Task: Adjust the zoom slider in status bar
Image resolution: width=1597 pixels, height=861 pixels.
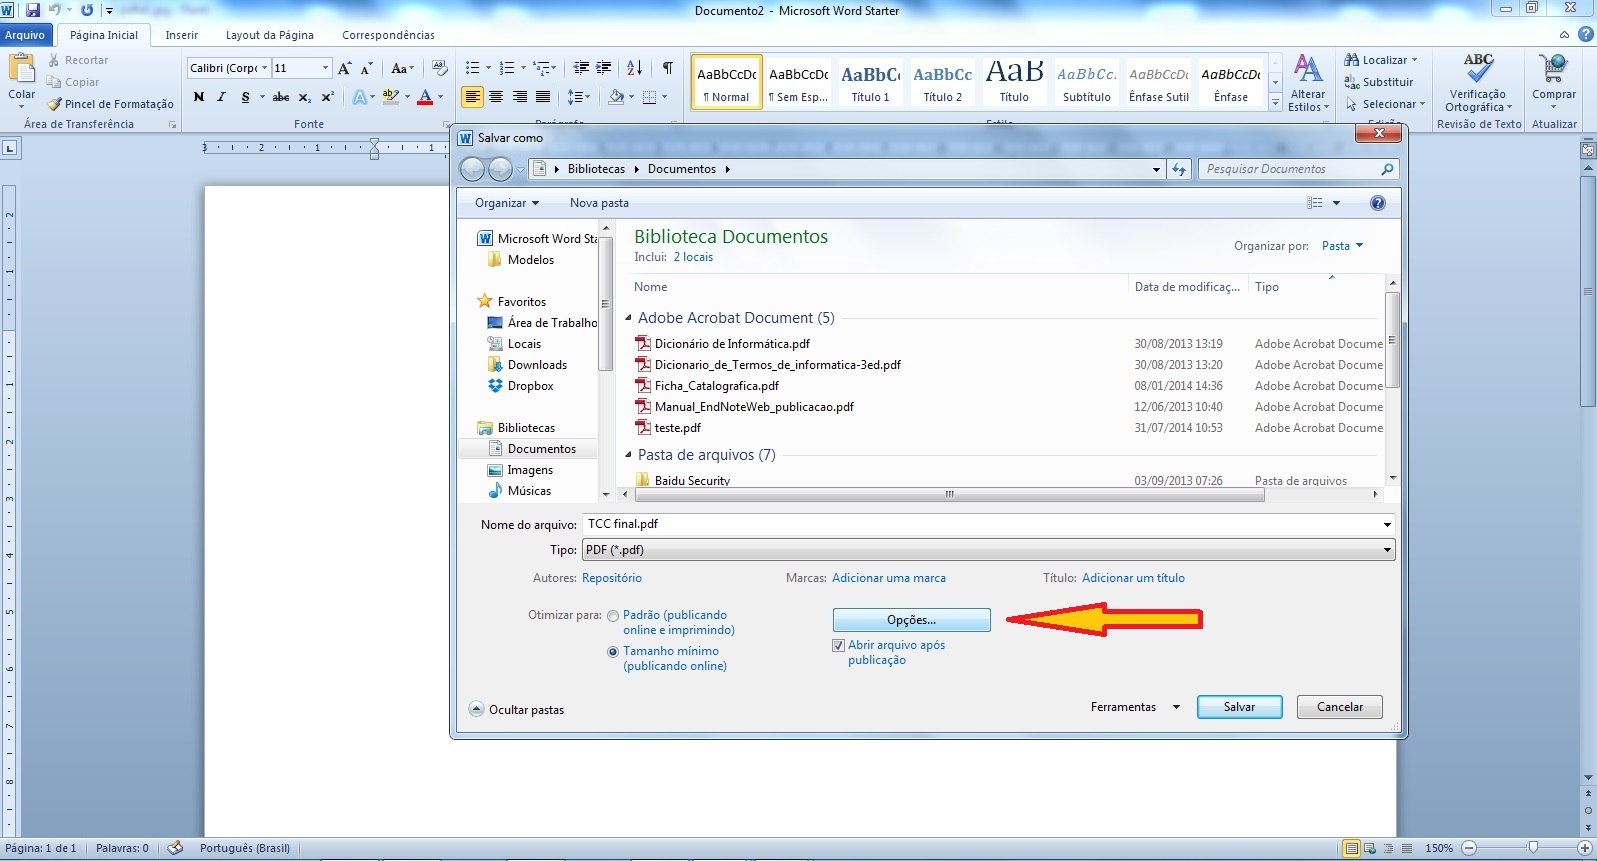Action: coord(1533,848)
